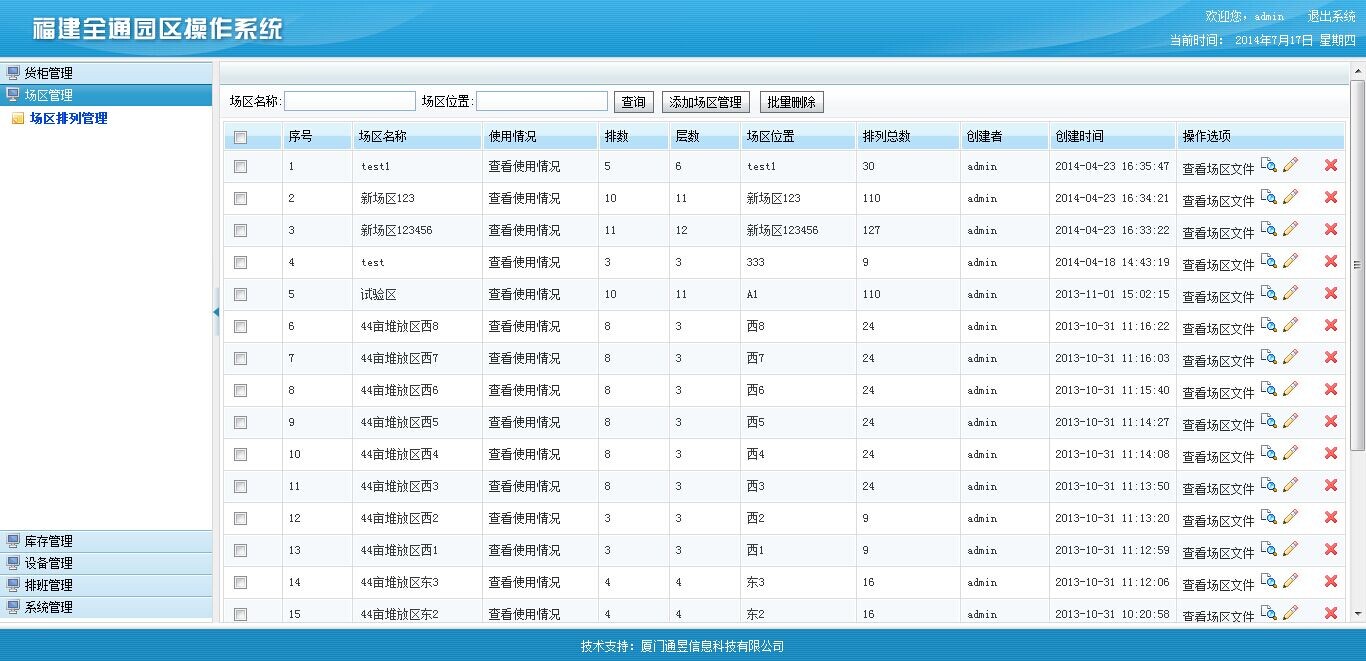Click the 批量删除 button
This screenshot has width=1366, height=661.
(792, 102)
